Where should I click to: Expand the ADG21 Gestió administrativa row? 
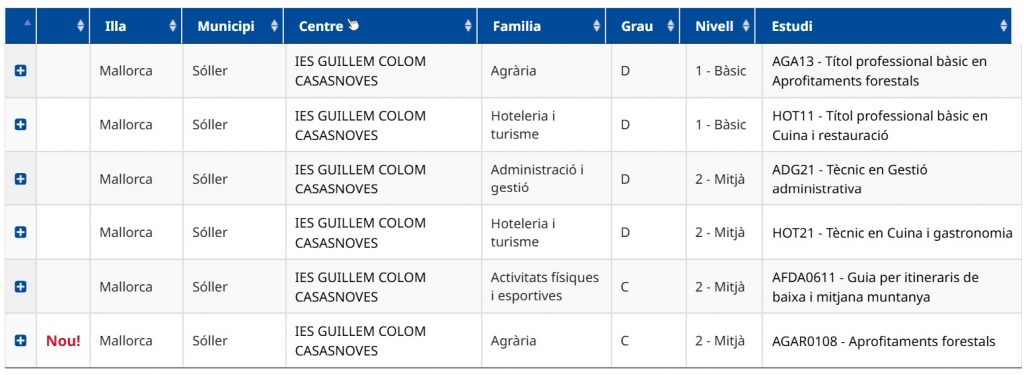pyautogui.click(x=20, y=178)
